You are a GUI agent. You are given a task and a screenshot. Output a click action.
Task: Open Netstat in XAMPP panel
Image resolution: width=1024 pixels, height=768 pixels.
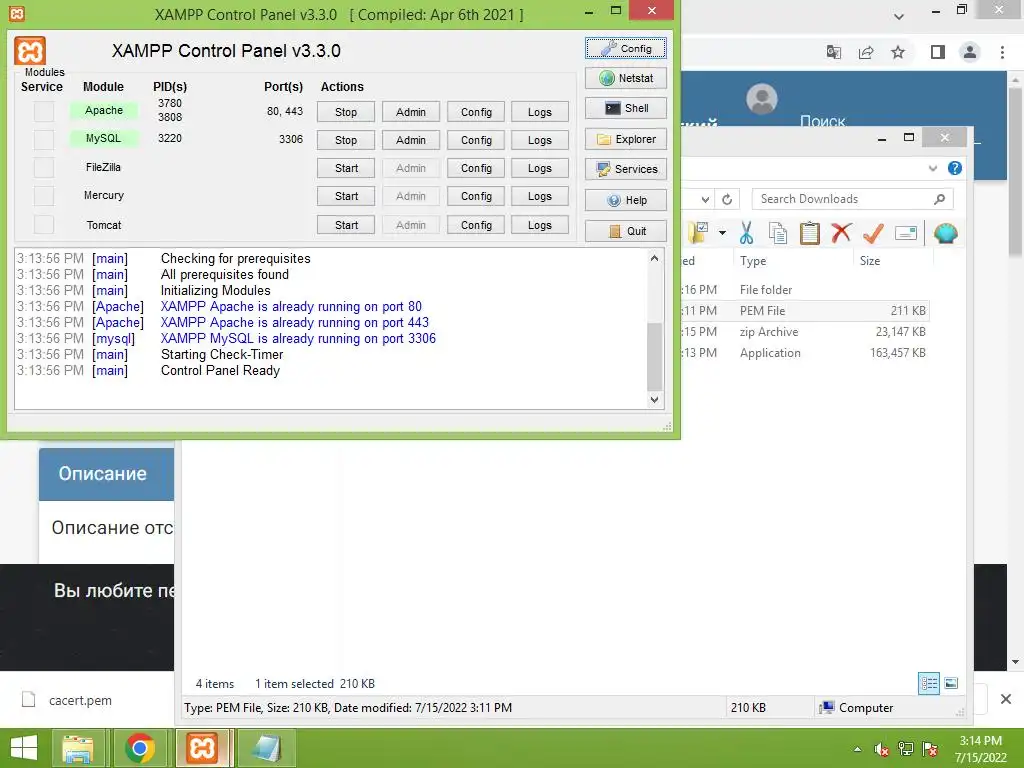click(x=626, y=78)
